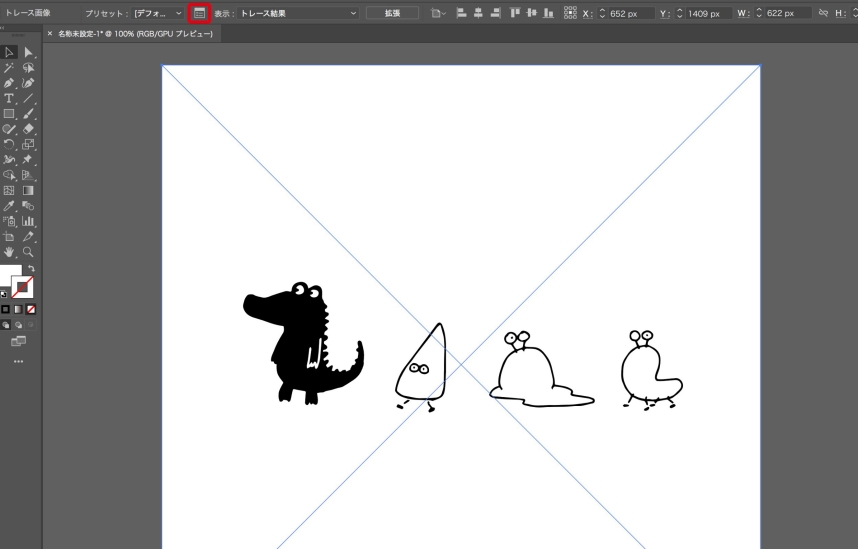Expand the 表示 view dropdown showing トレース結果
The height and width of the screenshot is (549, 858).
coord(296,13)
